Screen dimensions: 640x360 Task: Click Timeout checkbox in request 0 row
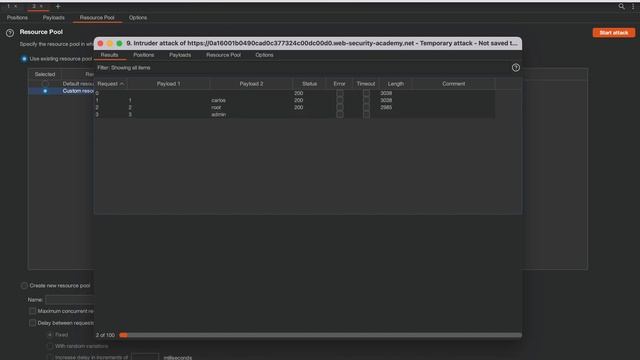[366, 93]
